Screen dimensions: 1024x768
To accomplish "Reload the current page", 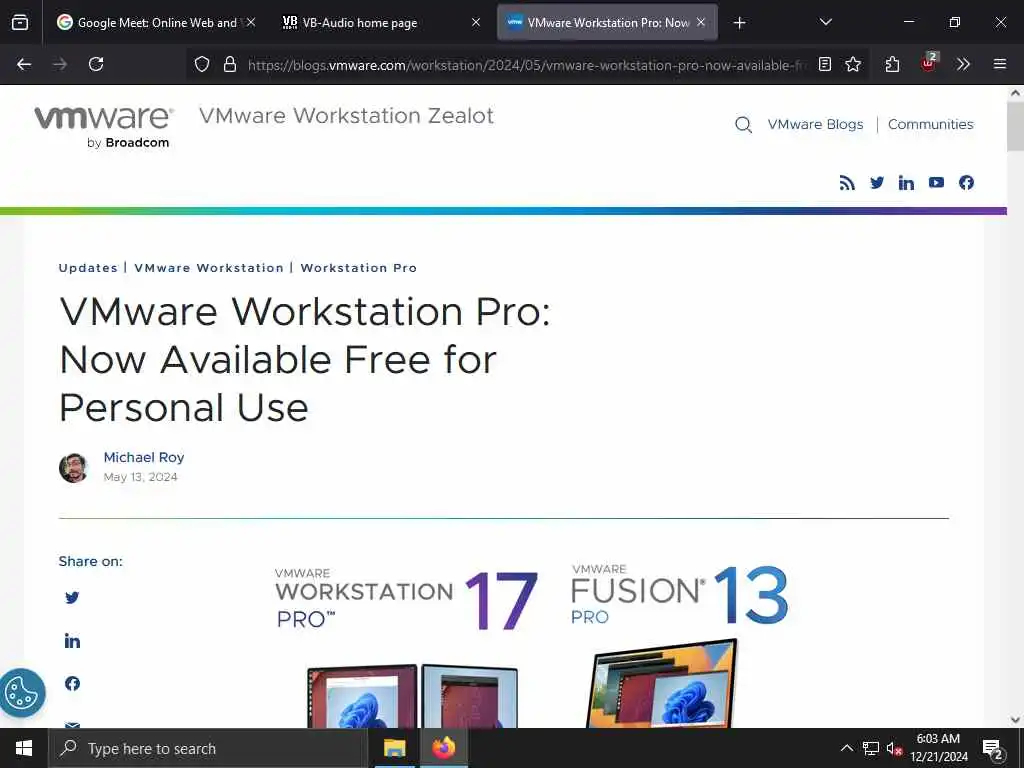I will pos(96,64).
